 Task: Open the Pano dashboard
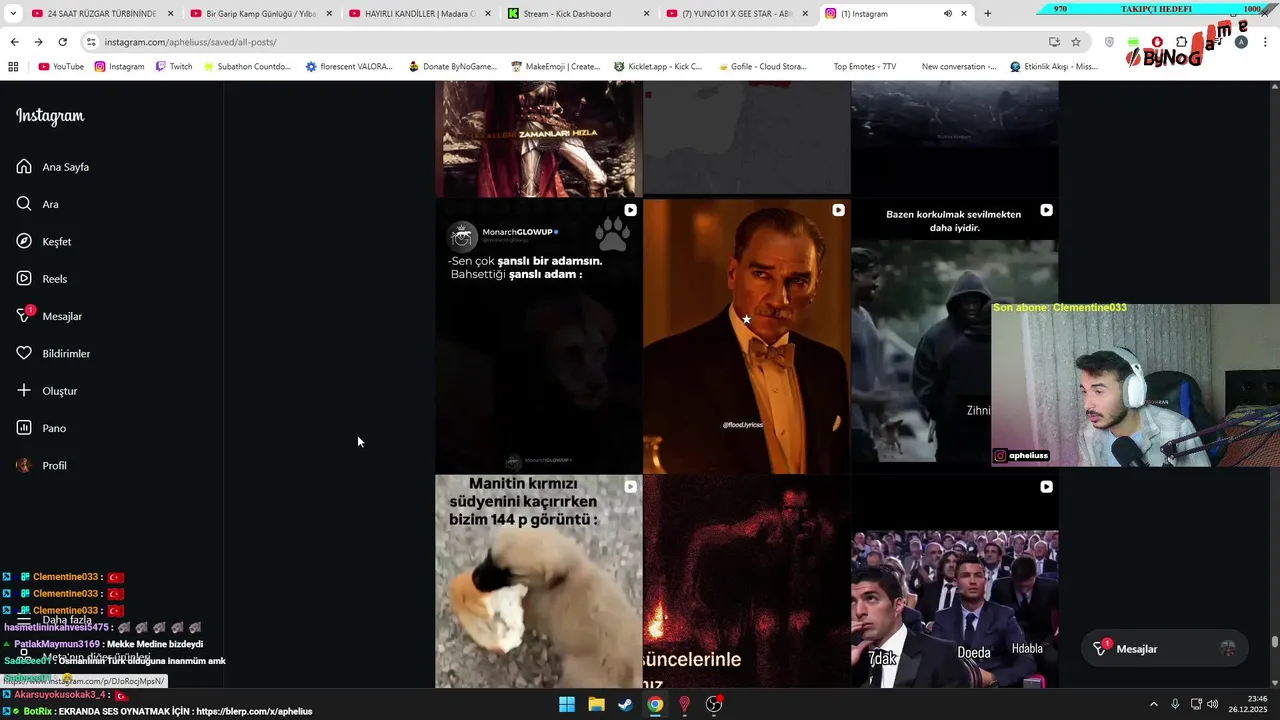(41, 428)
